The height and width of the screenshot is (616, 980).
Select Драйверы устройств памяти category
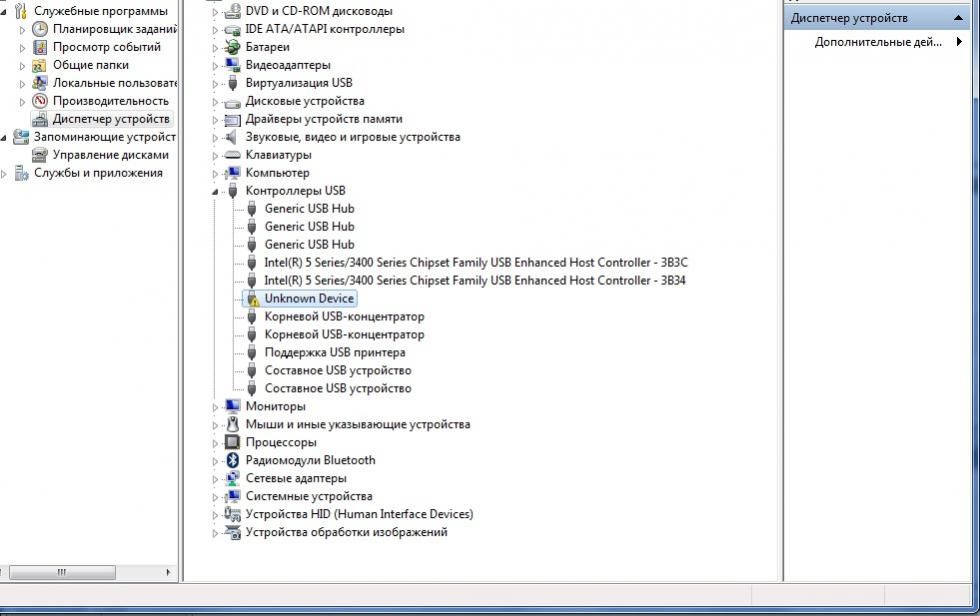point(324,119)
